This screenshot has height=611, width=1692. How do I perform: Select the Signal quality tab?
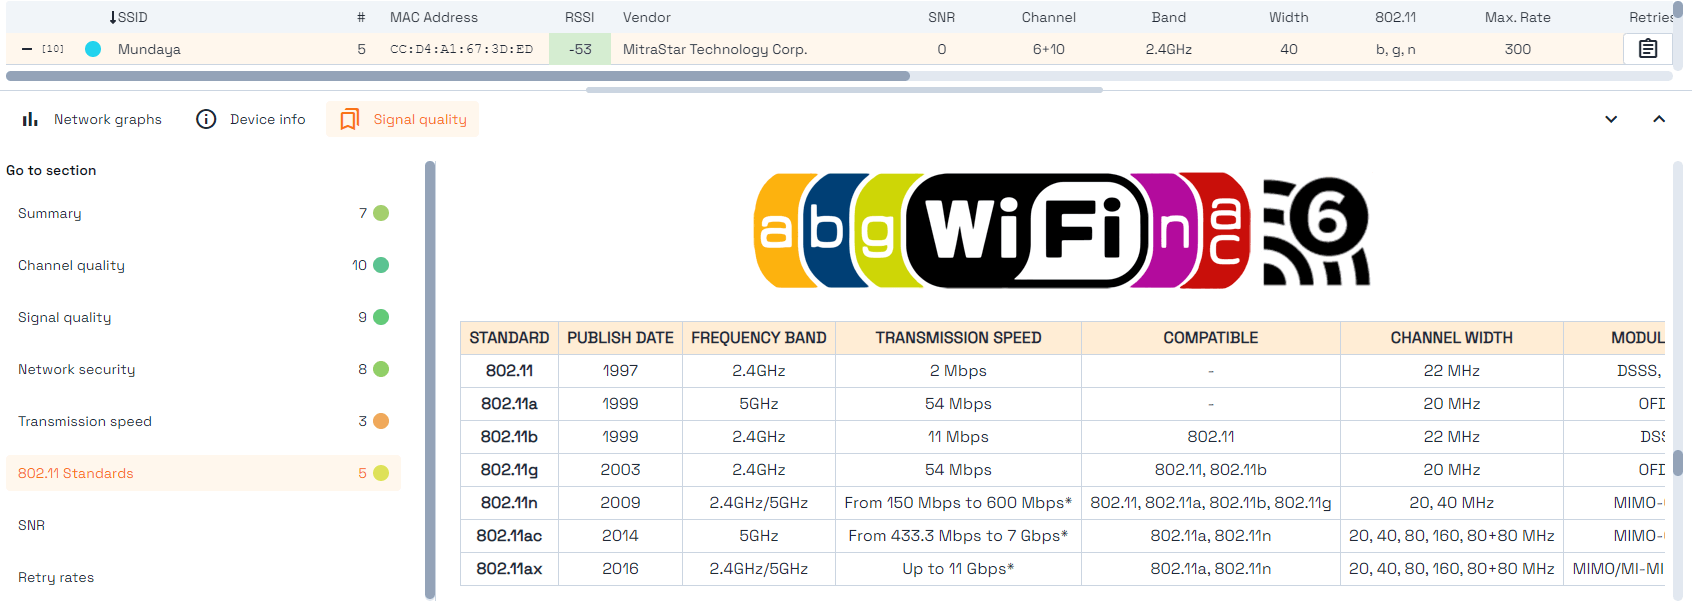(x=402, y=119)
